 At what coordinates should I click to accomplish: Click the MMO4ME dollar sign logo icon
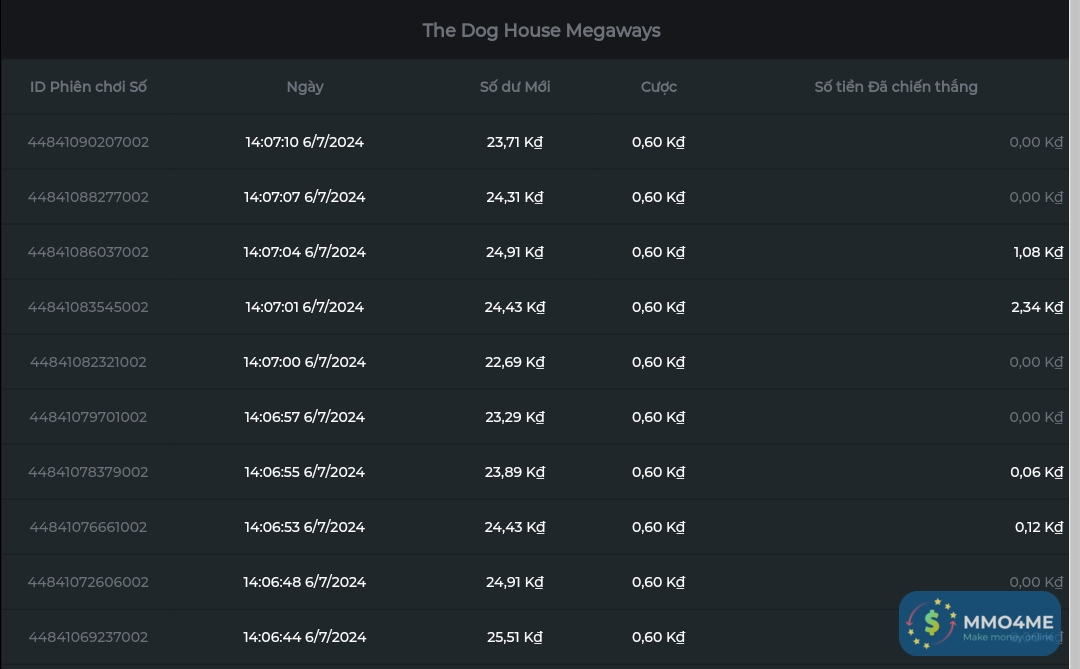[932, 623]
